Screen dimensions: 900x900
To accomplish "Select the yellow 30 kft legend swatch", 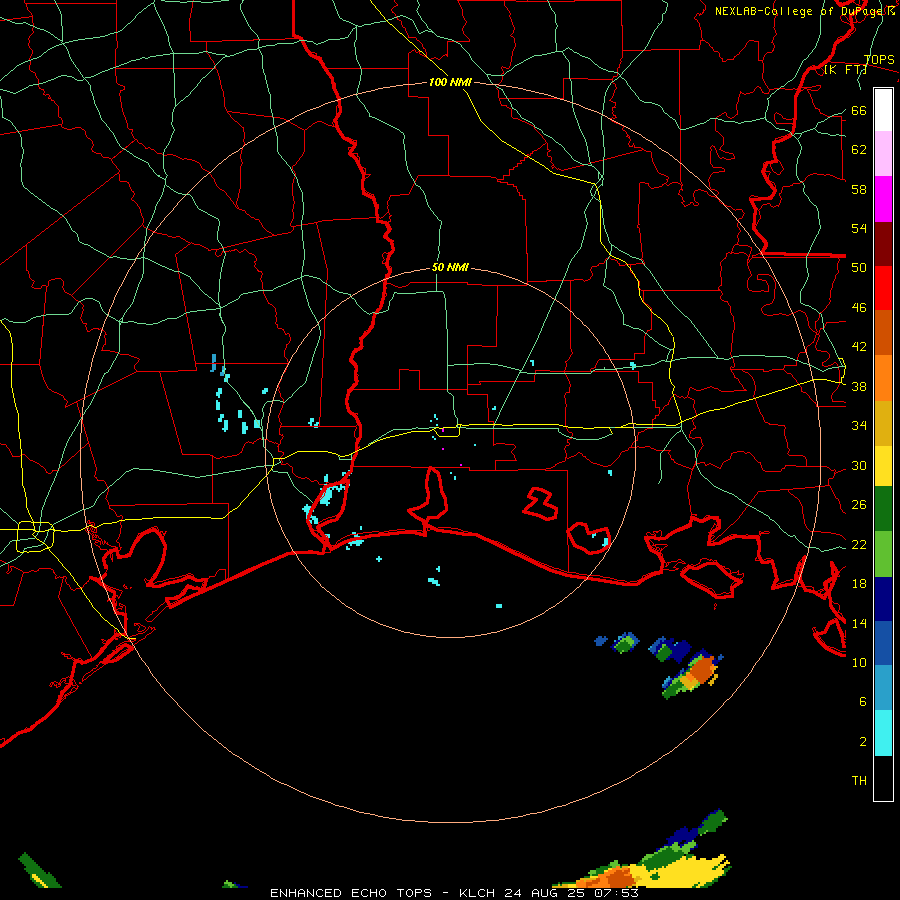I will [x=883, y=465].
